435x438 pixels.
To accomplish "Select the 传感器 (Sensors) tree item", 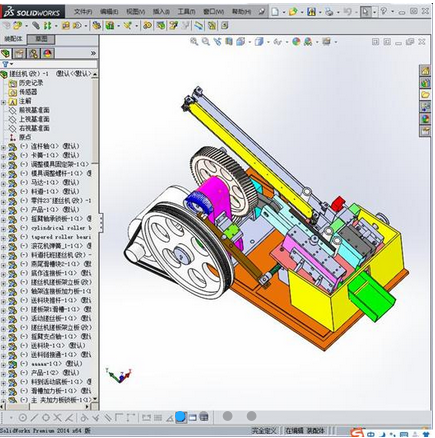I will click(x=28, y=92).
